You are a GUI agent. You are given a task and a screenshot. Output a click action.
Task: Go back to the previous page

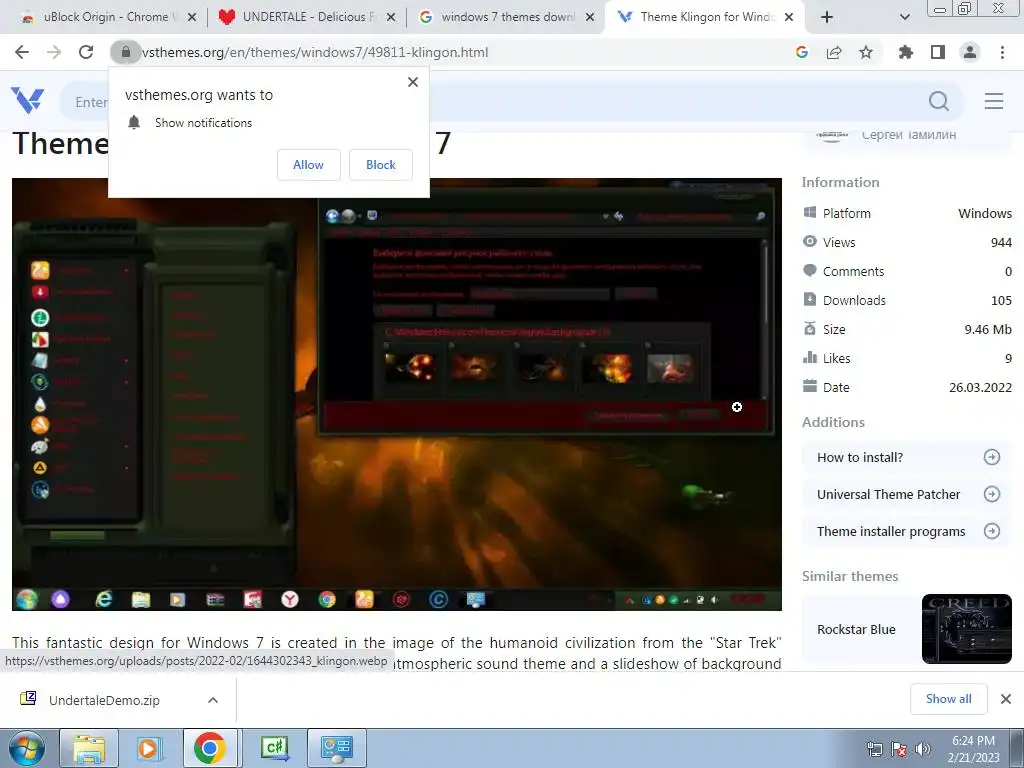22,52
